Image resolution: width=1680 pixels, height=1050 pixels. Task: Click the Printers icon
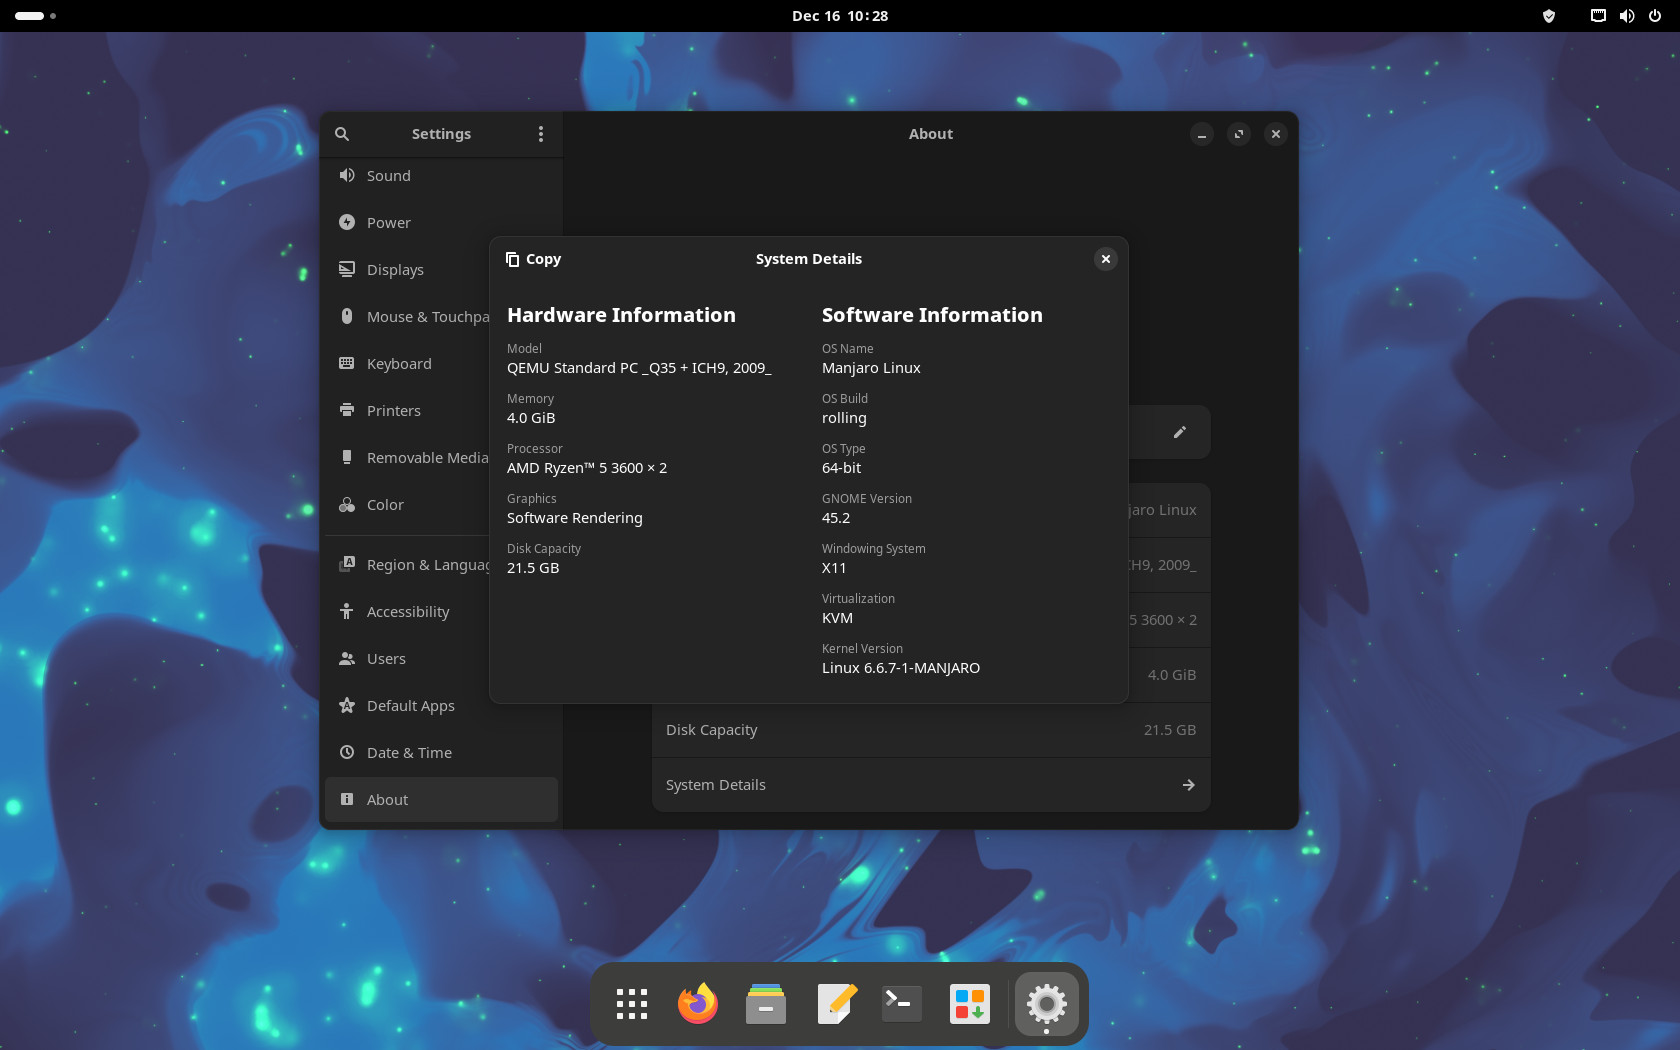(x=347, y=410)
